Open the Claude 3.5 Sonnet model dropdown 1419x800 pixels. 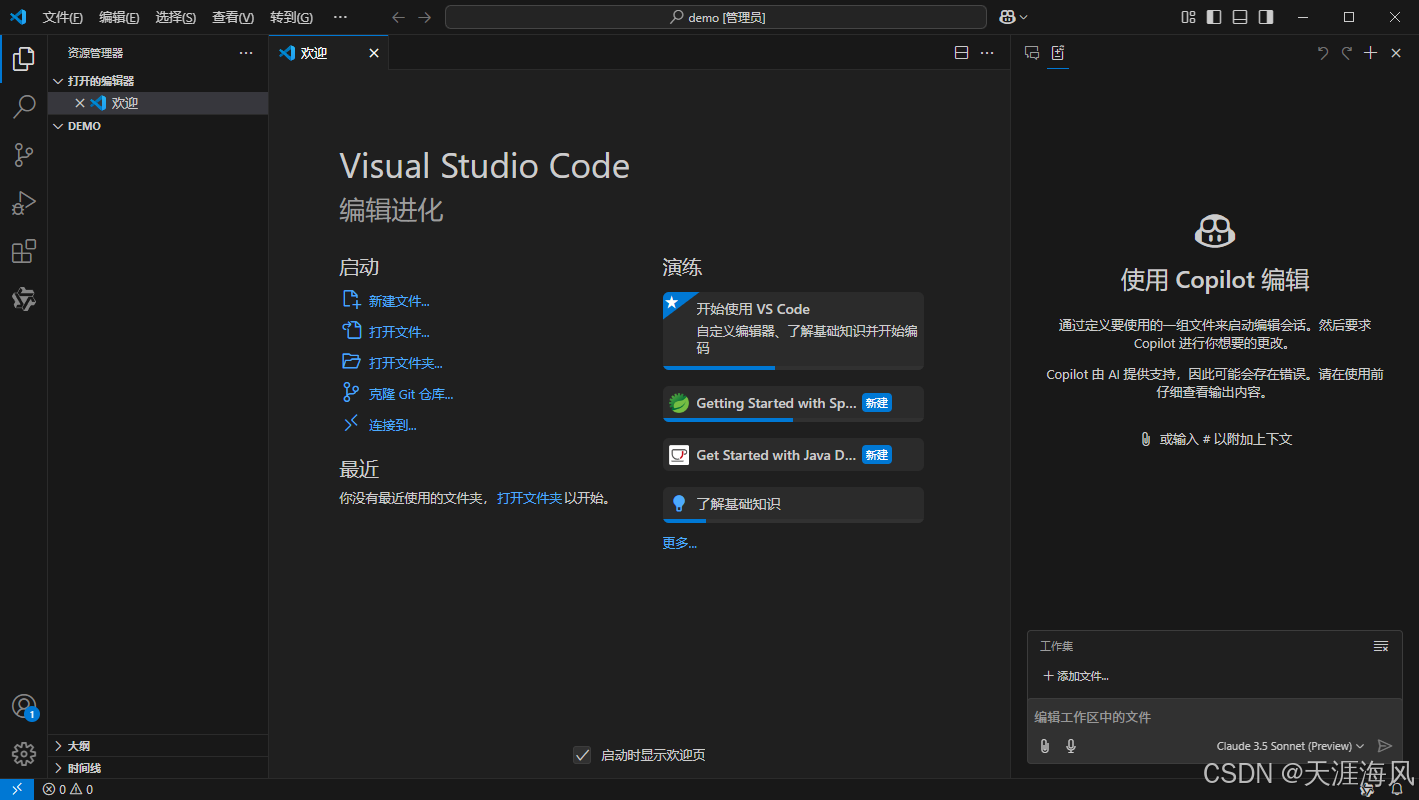point(1290,746)
